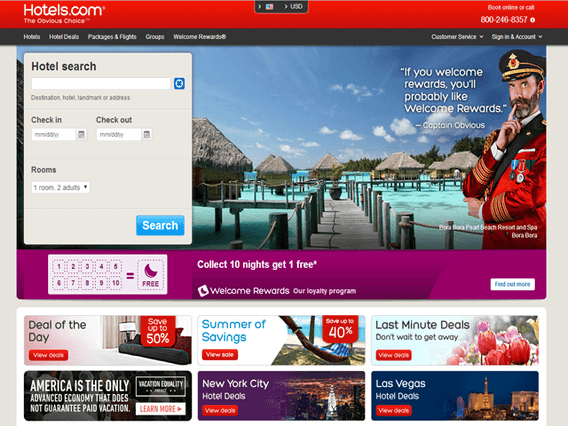Screen dimensions: 568x426
Task: Expand the Sign in & Account dropdown
Action: point(517,37)
